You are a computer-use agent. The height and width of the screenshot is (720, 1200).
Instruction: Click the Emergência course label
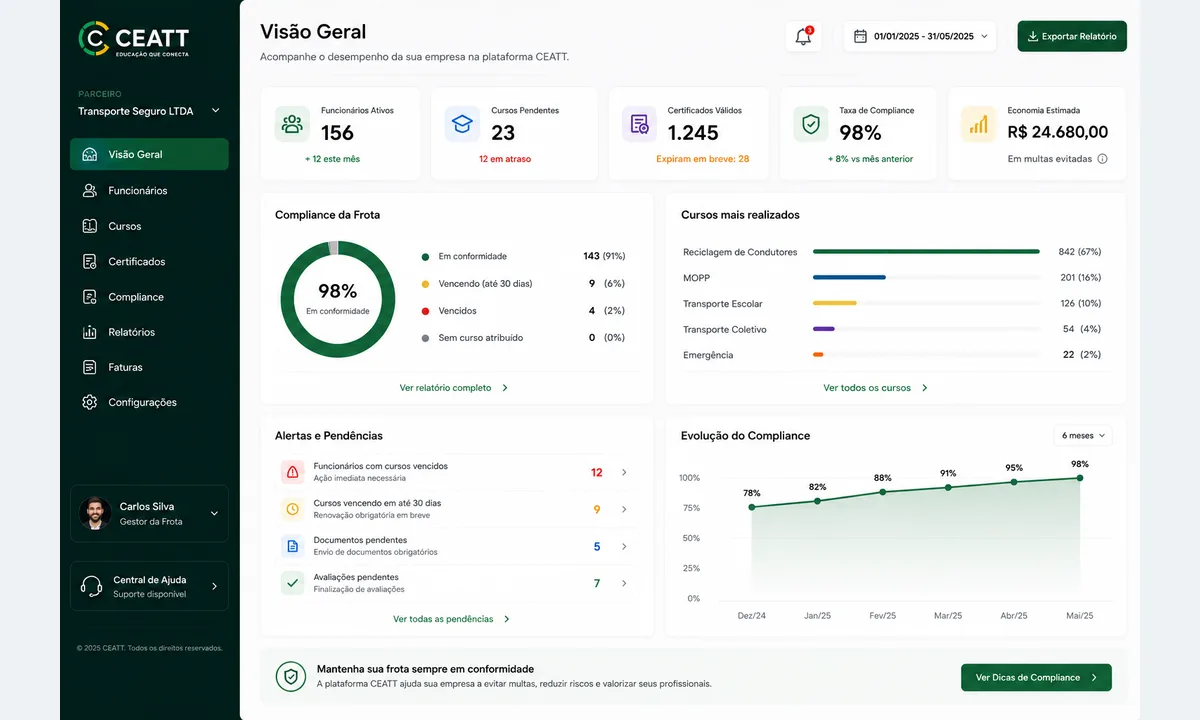(708, 355)
